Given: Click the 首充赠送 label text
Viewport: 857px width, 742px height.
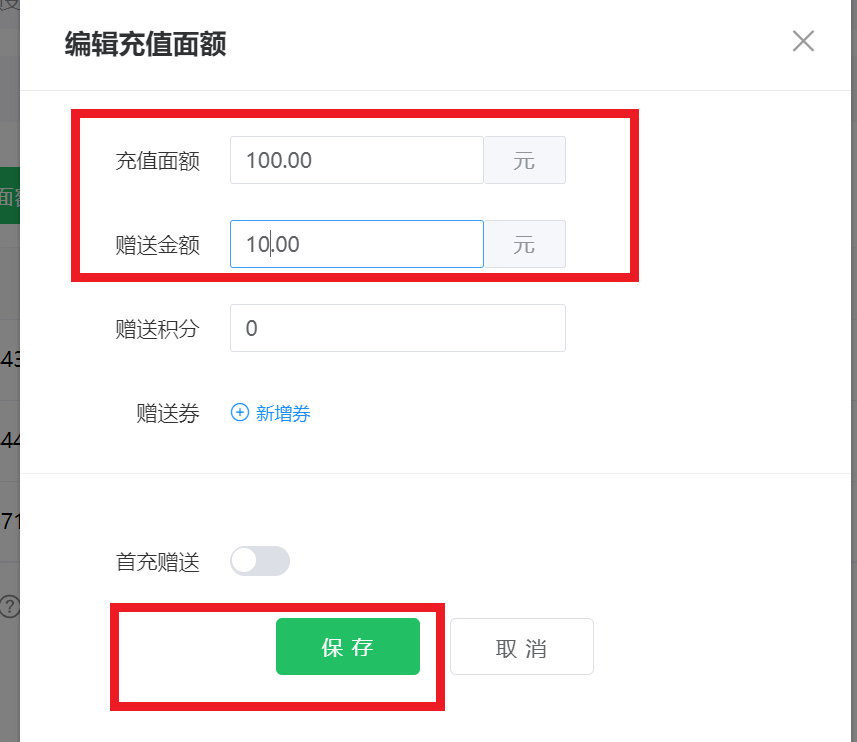Looking at the screenshot, I should [x=157, y=562].
